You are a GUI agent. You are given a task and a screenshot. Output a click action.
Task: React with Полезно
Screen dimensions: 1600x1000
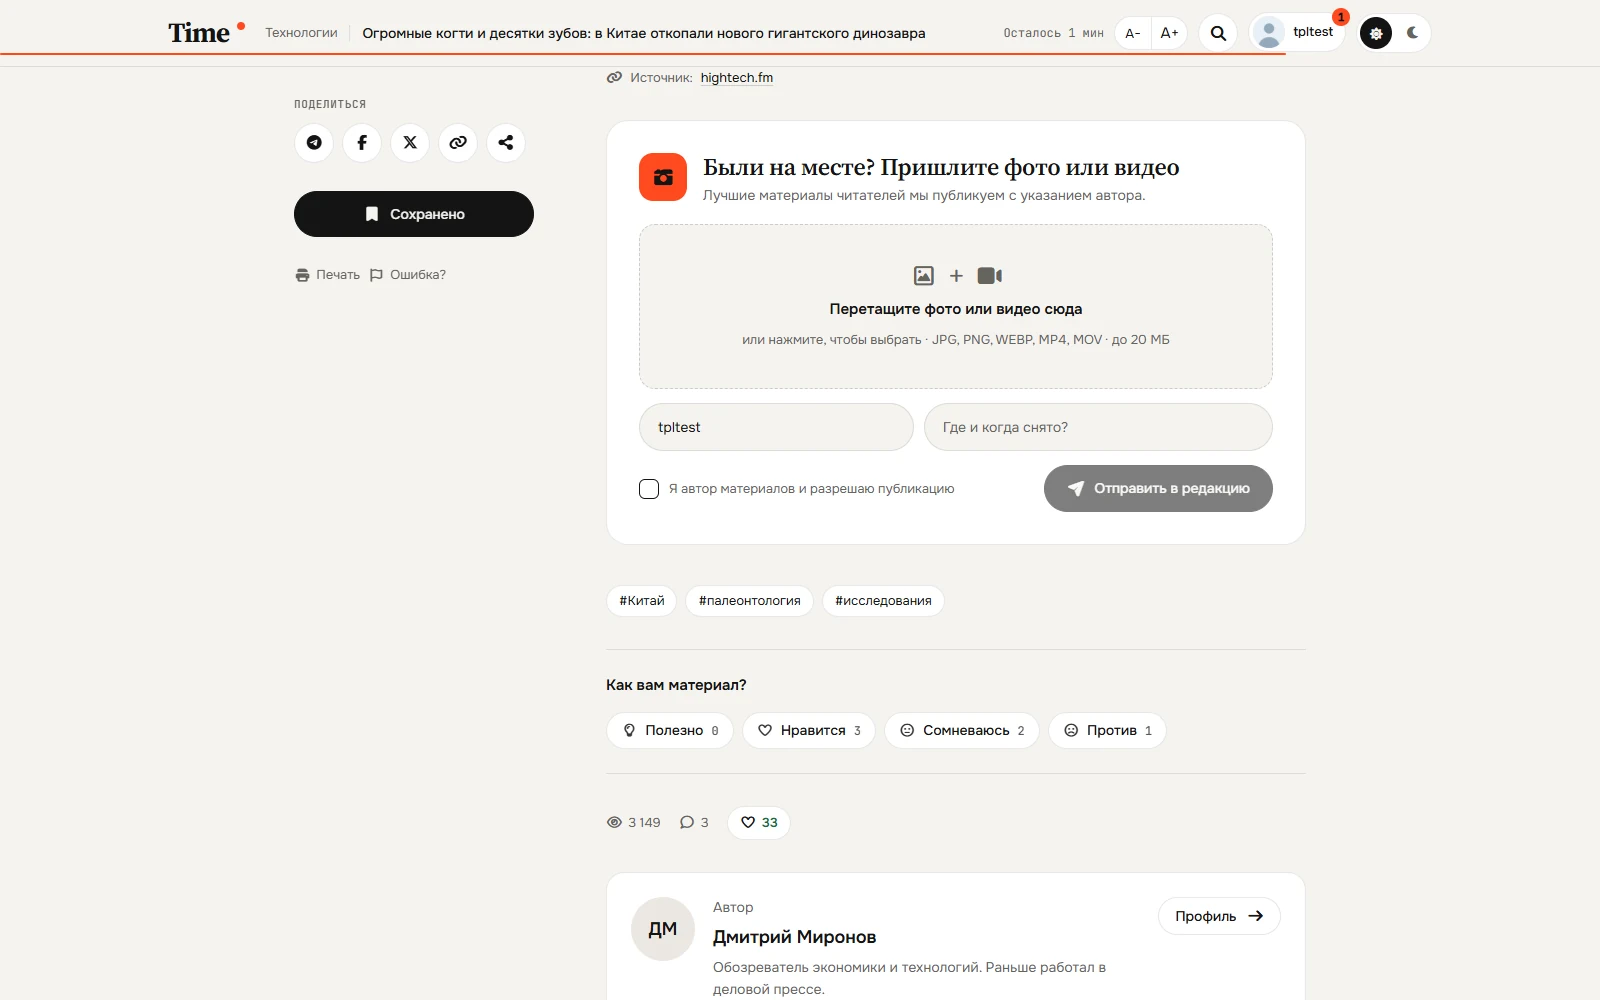coord(670,730)
